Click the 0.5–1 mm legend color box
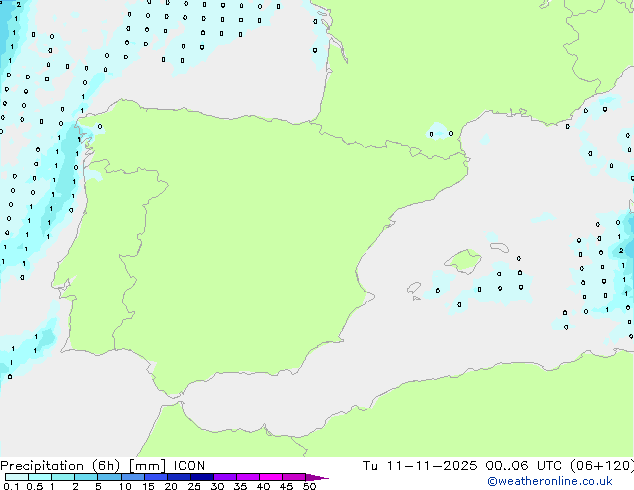This screenshot has height=490, width=634. click(x=40, y=477)
